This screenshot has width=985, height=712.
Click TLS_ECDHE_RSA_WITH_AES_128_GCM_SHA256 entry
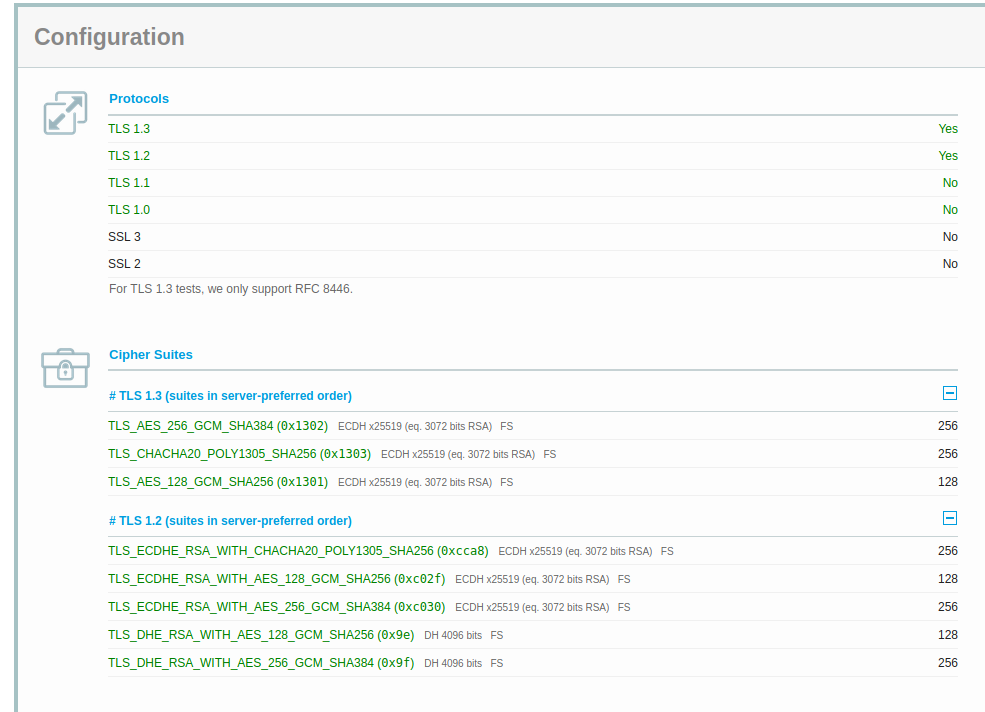click(x=277, y=579)
